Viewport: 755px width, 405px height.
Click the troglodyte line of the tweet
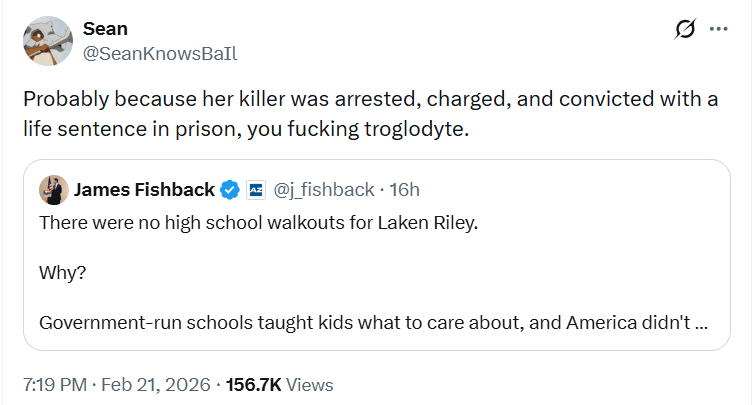coord(246,129)
